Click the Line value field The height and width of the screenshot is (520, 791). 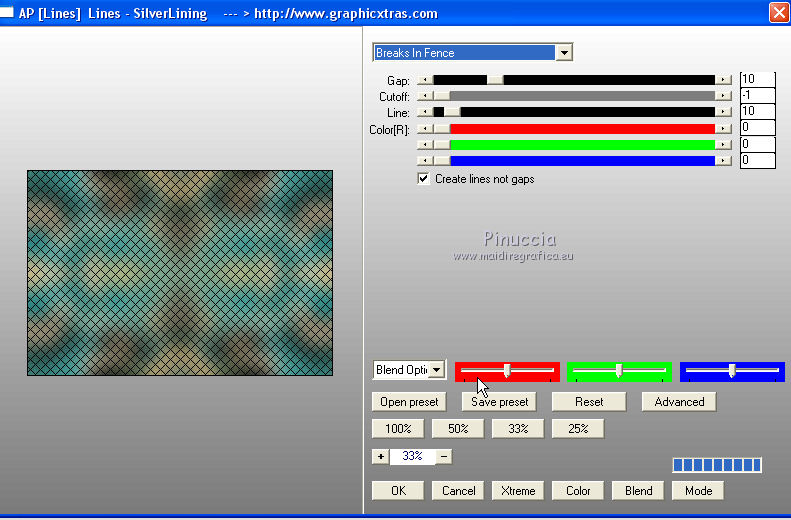757,111
